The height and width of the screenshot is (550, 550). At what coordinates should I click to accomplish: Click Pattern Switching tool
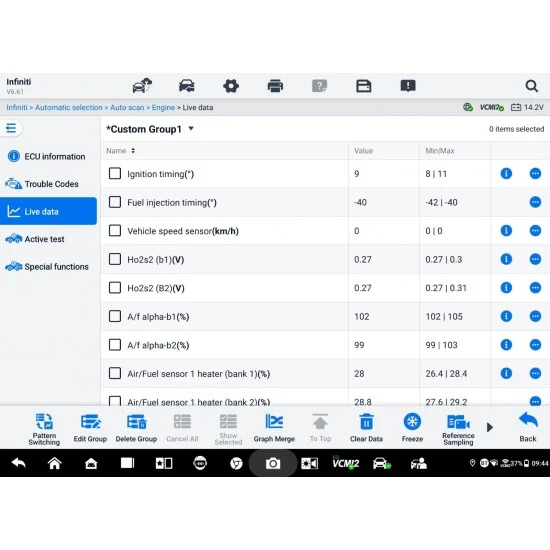[x=44, y=429]
